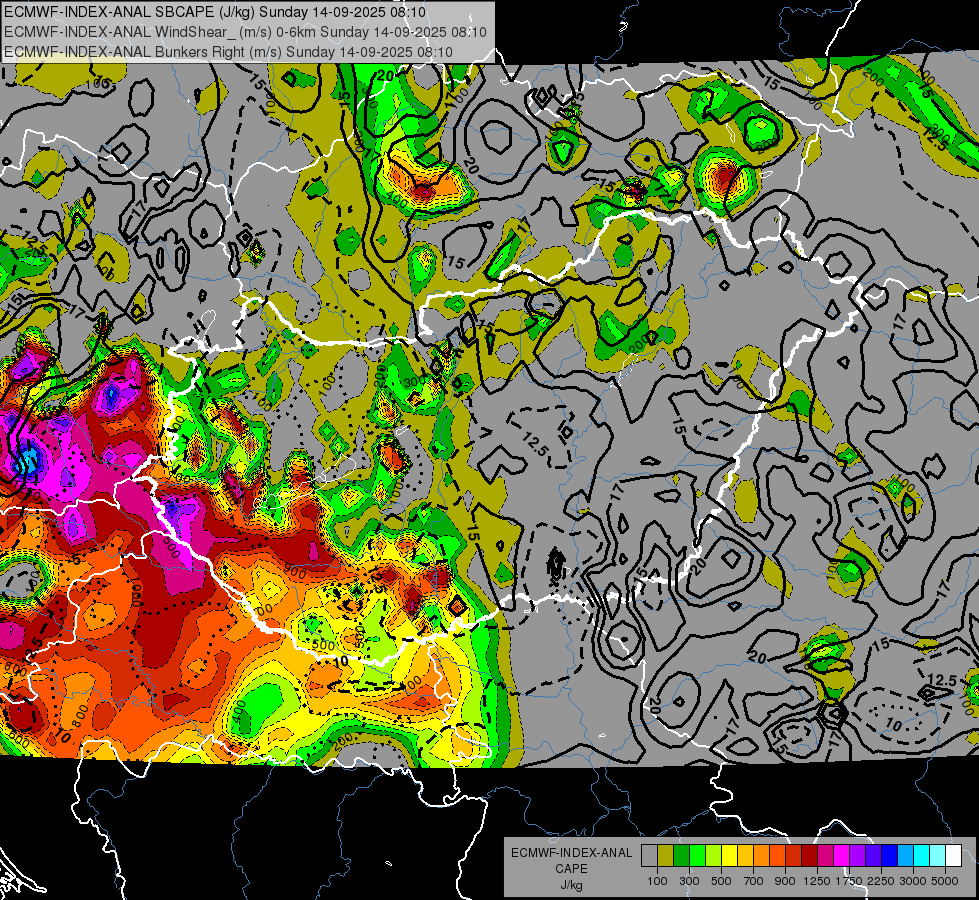Select the gray legend swatch below 100
This screenshot has height=900, width=979.
click(x=649, y=856)
